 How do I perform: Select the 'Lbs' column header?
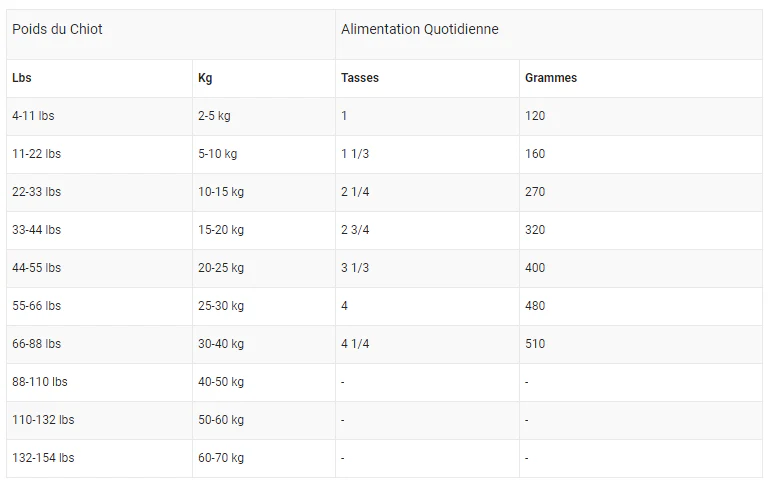coord(22,78)
